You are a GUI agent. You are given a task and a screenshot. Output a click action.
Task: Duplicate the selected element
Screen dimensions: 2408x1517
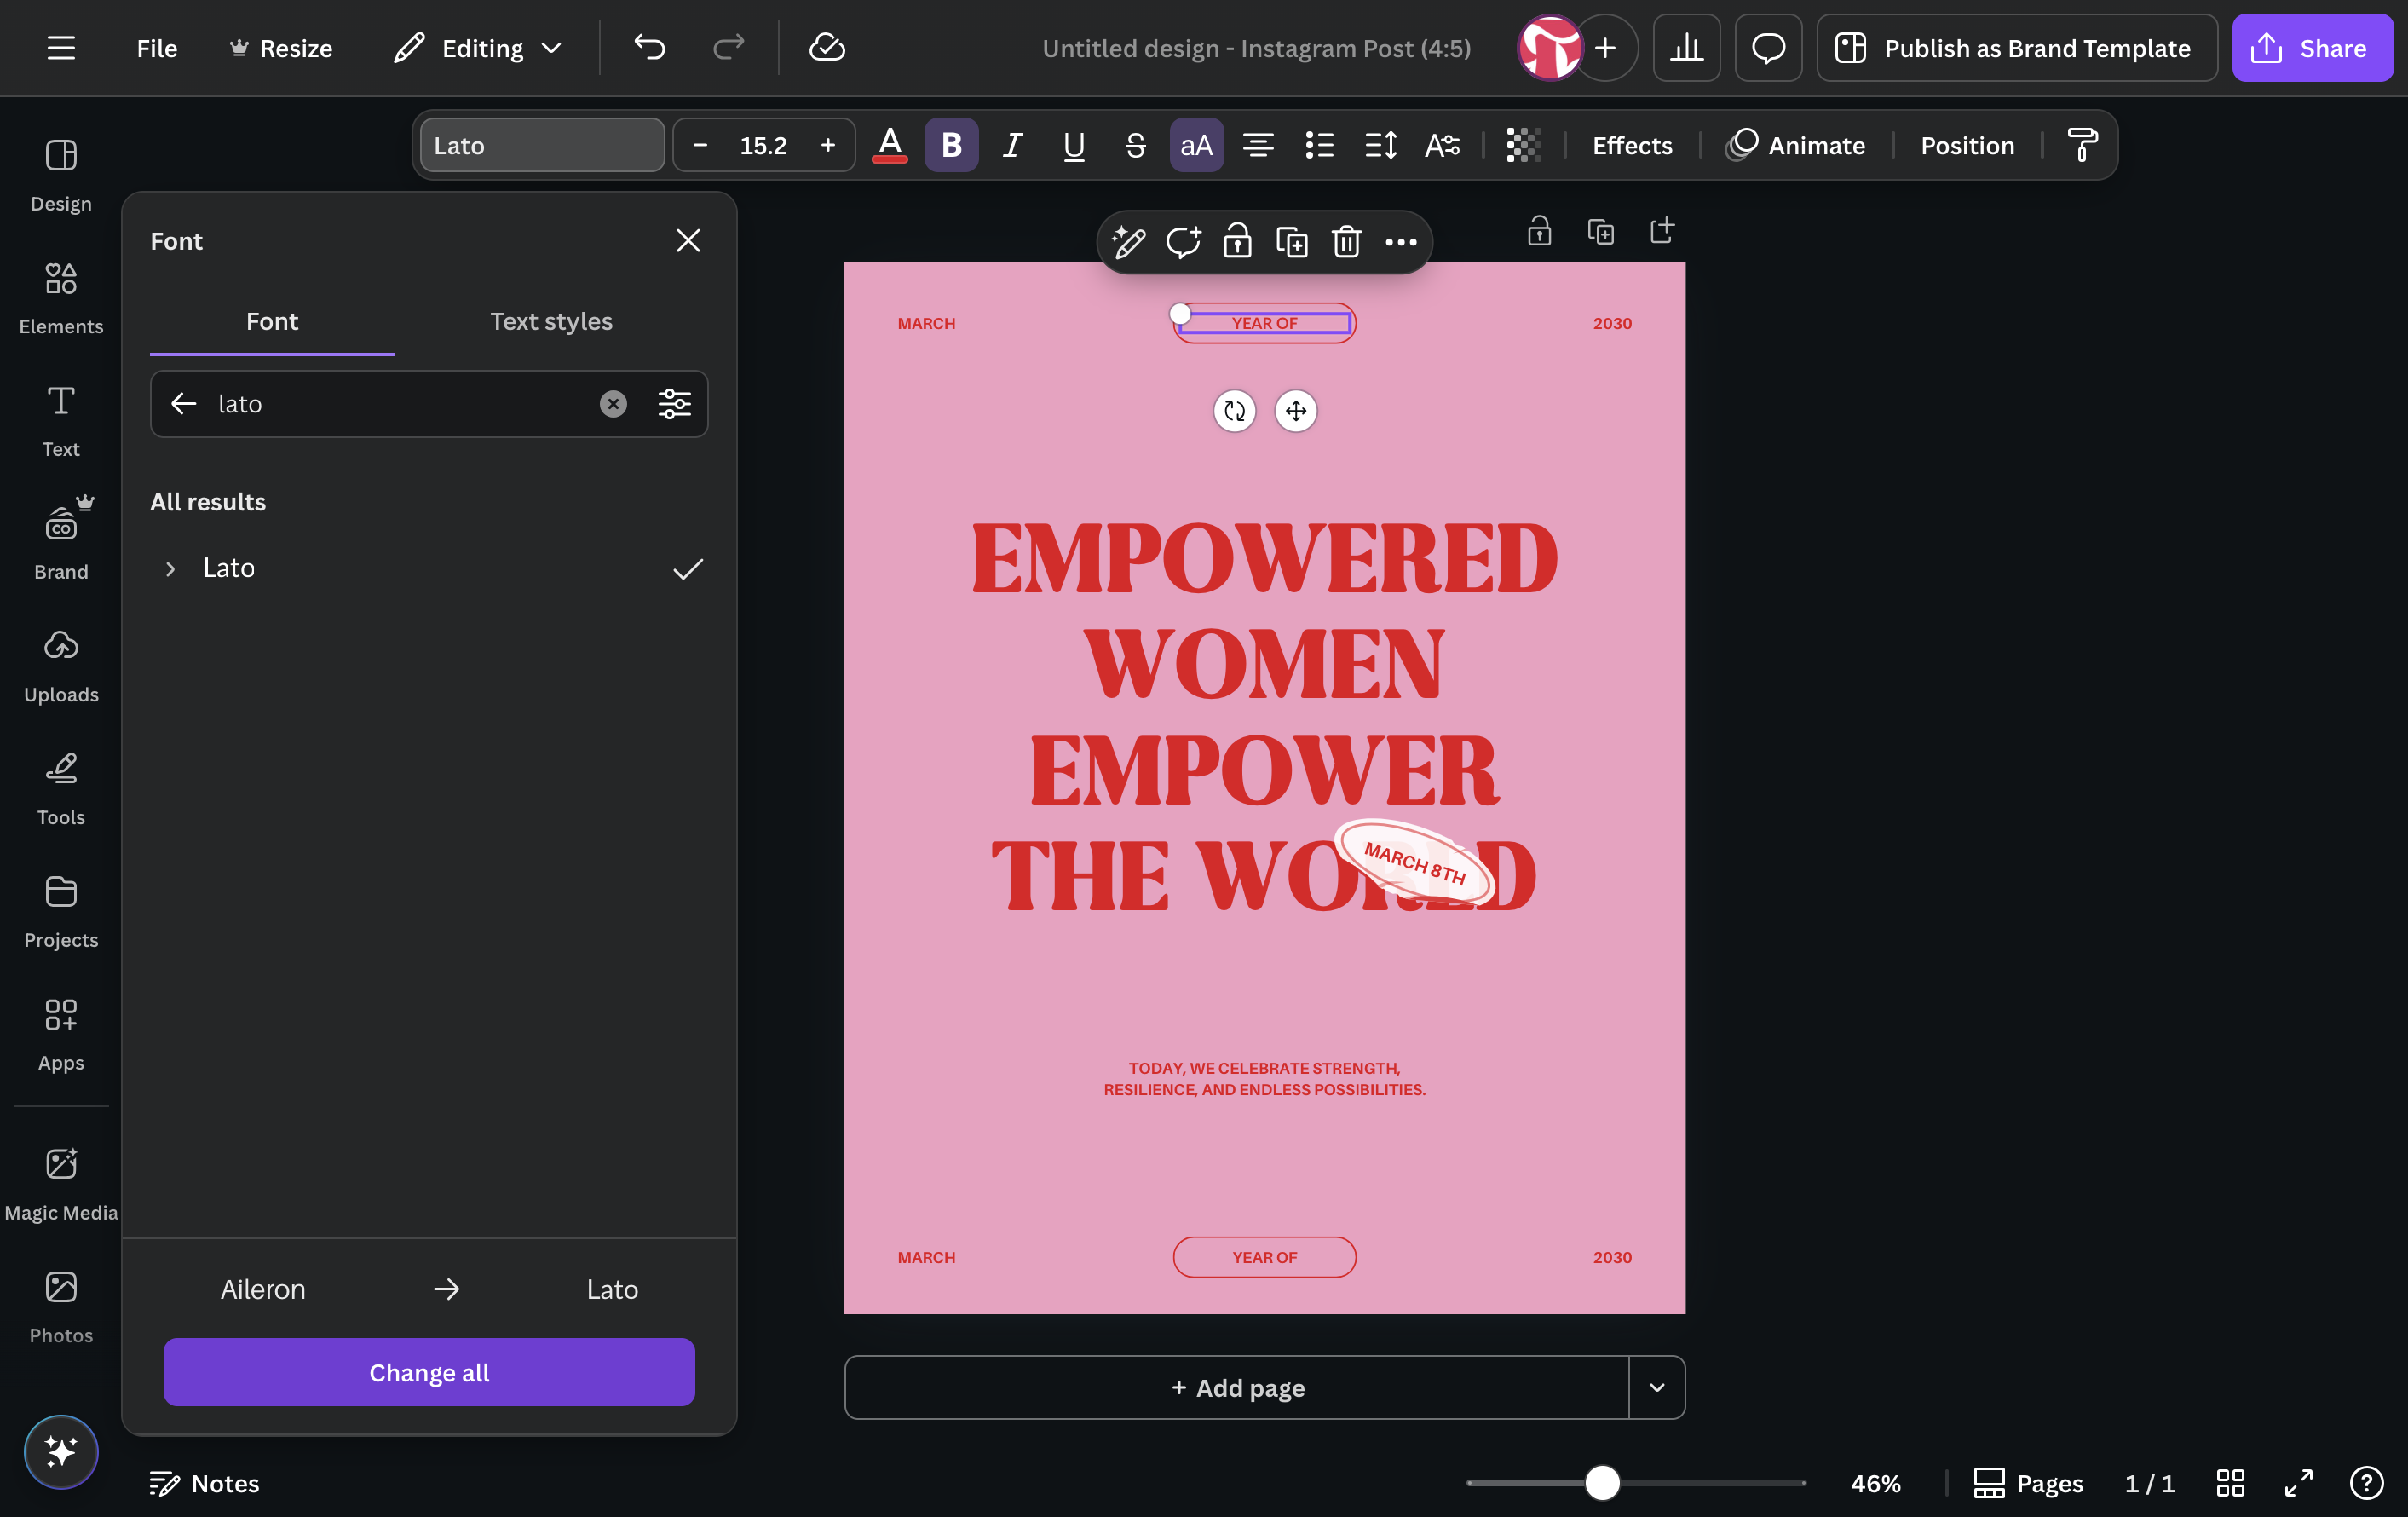(x=1292, y=242)
